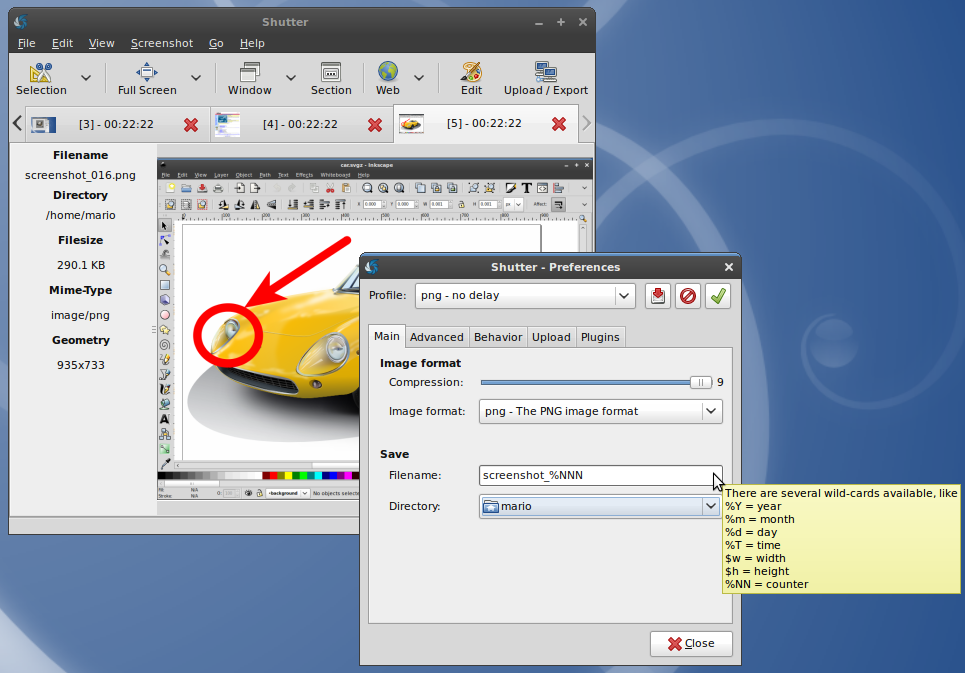
Task: Apply the profile with the green checkmark
Action: [x=717, y=296]
